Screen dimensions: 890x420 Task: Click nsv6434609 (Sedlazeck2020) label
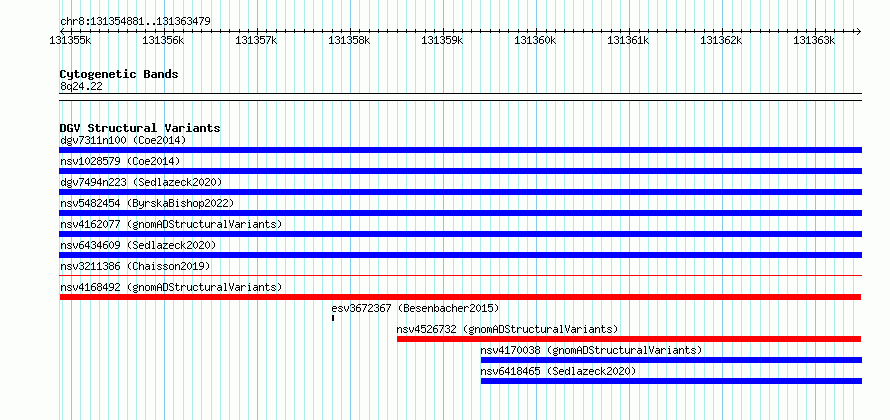[138, 245]
